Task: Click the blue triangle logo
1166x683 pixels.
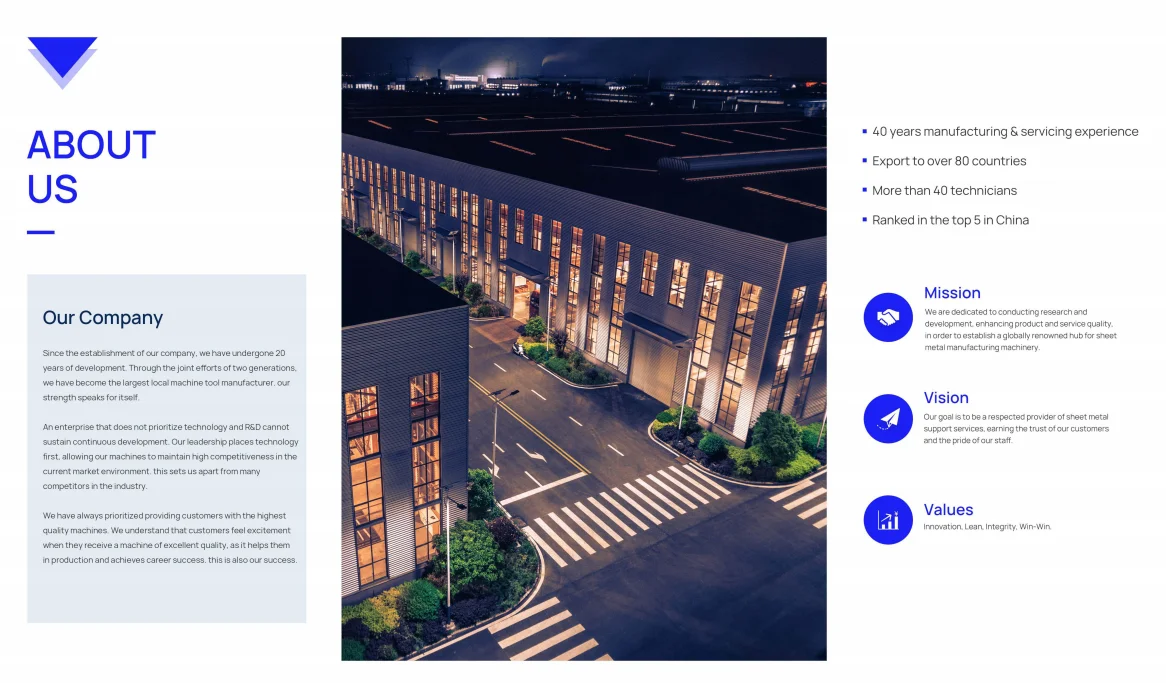Action: [62, 62]
